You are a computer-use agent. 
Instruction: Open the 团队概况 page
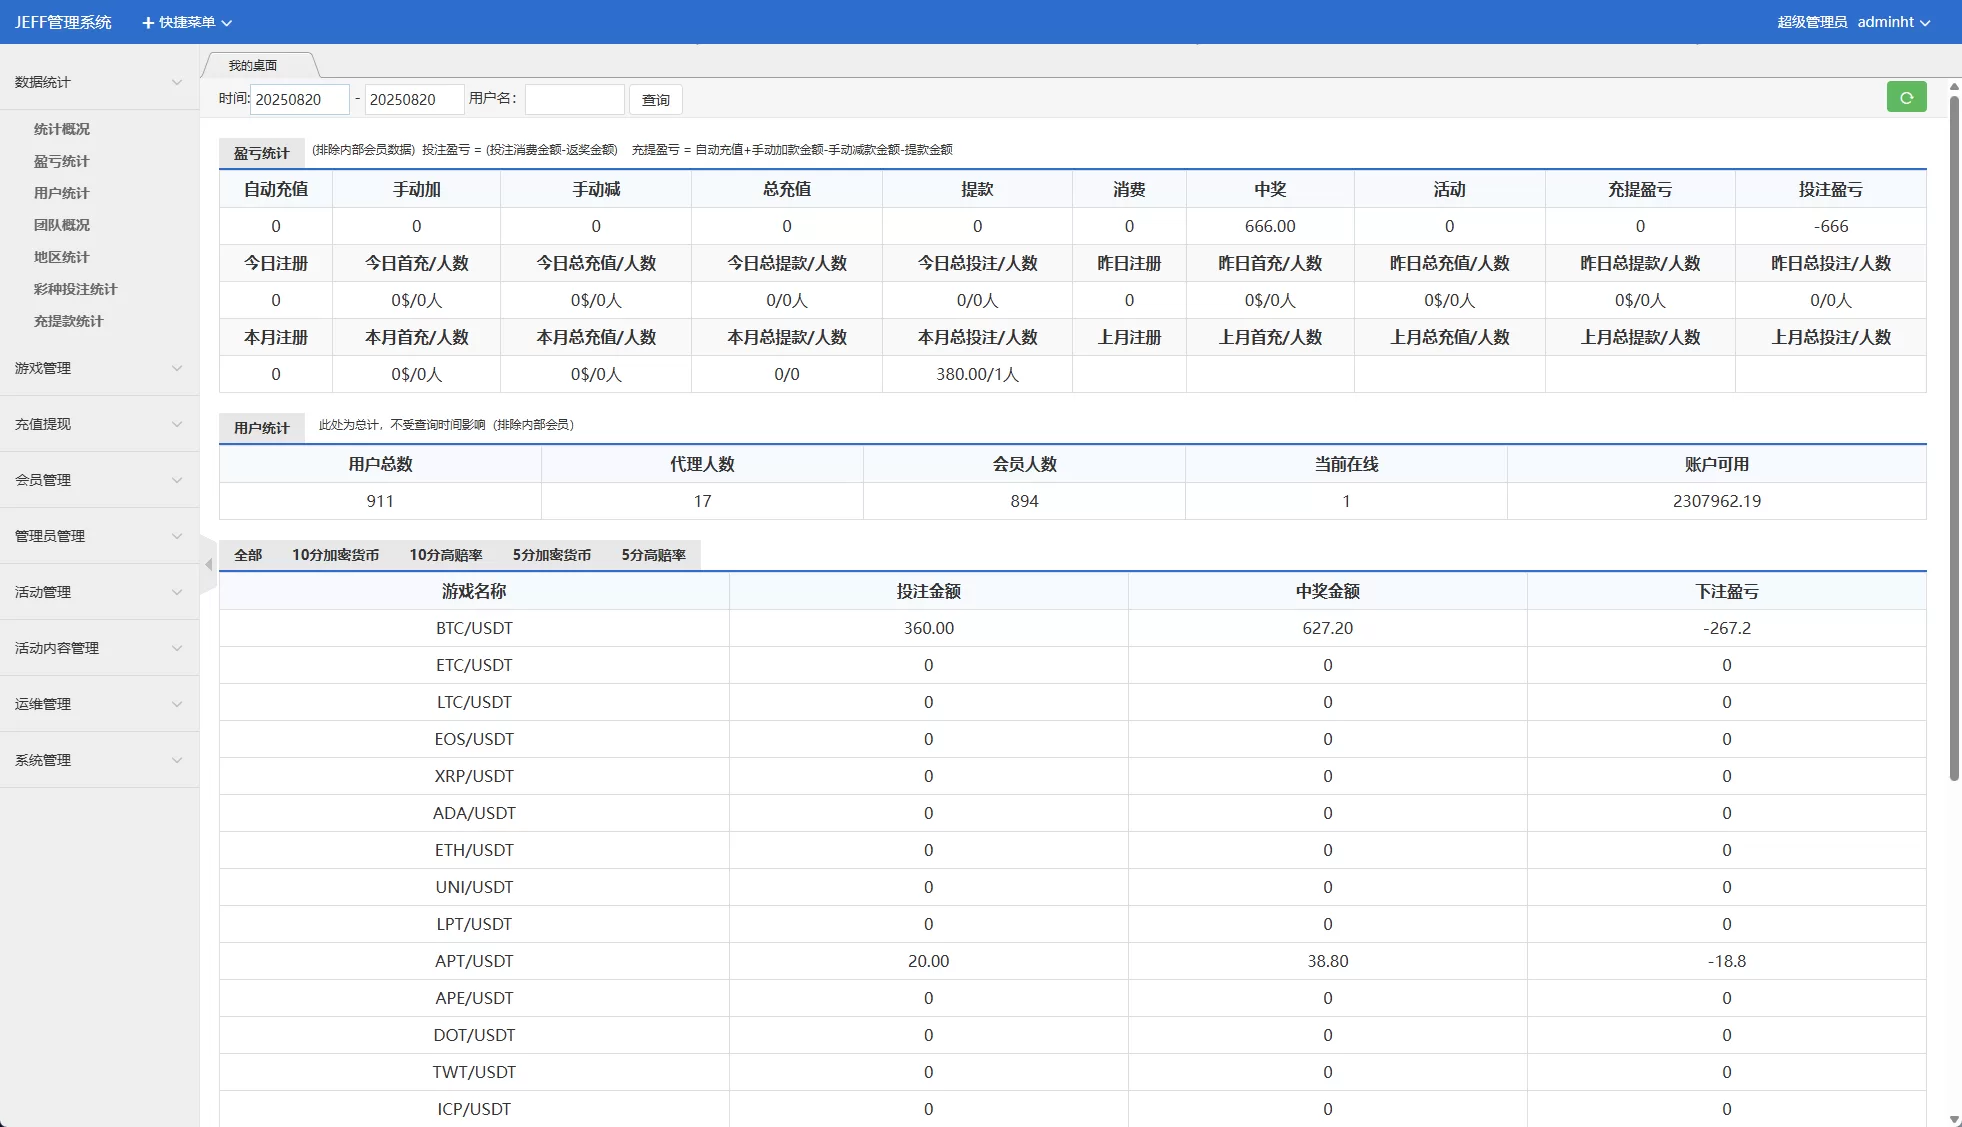pyautogui.click(x=62, y=225)
